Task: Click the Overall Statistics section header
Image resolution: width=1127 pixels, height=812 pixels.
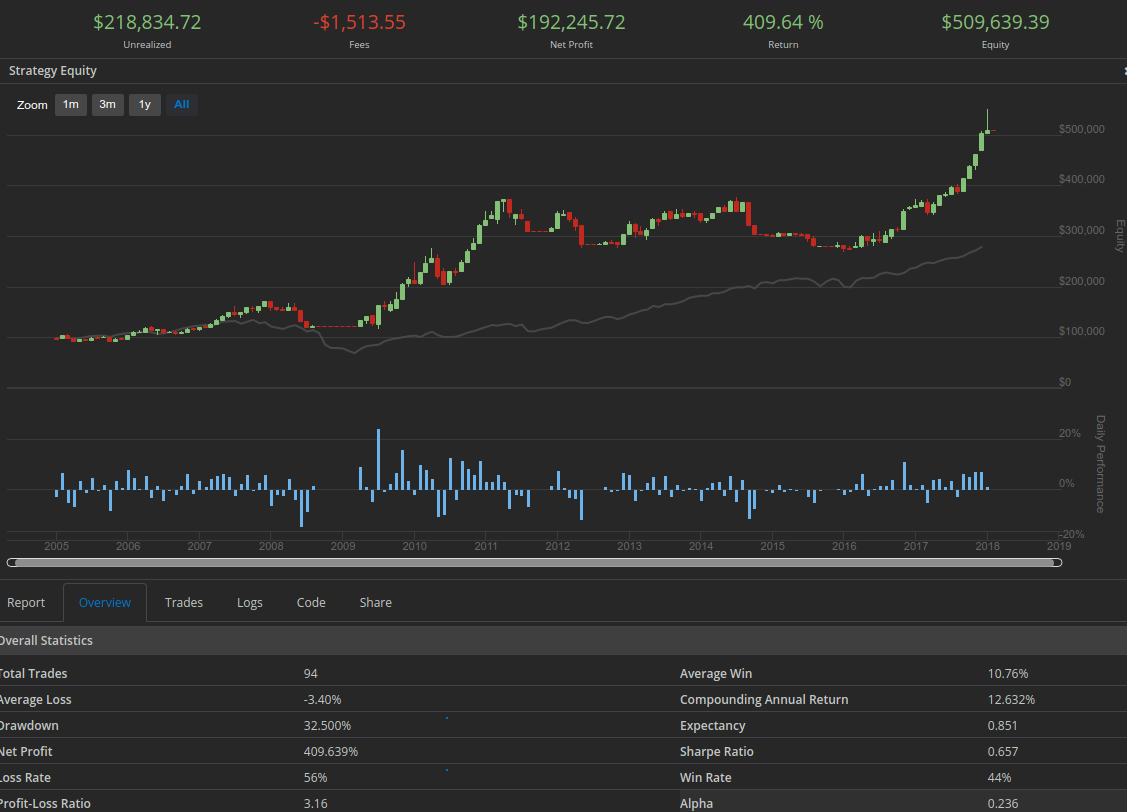Action: [46, 641]
